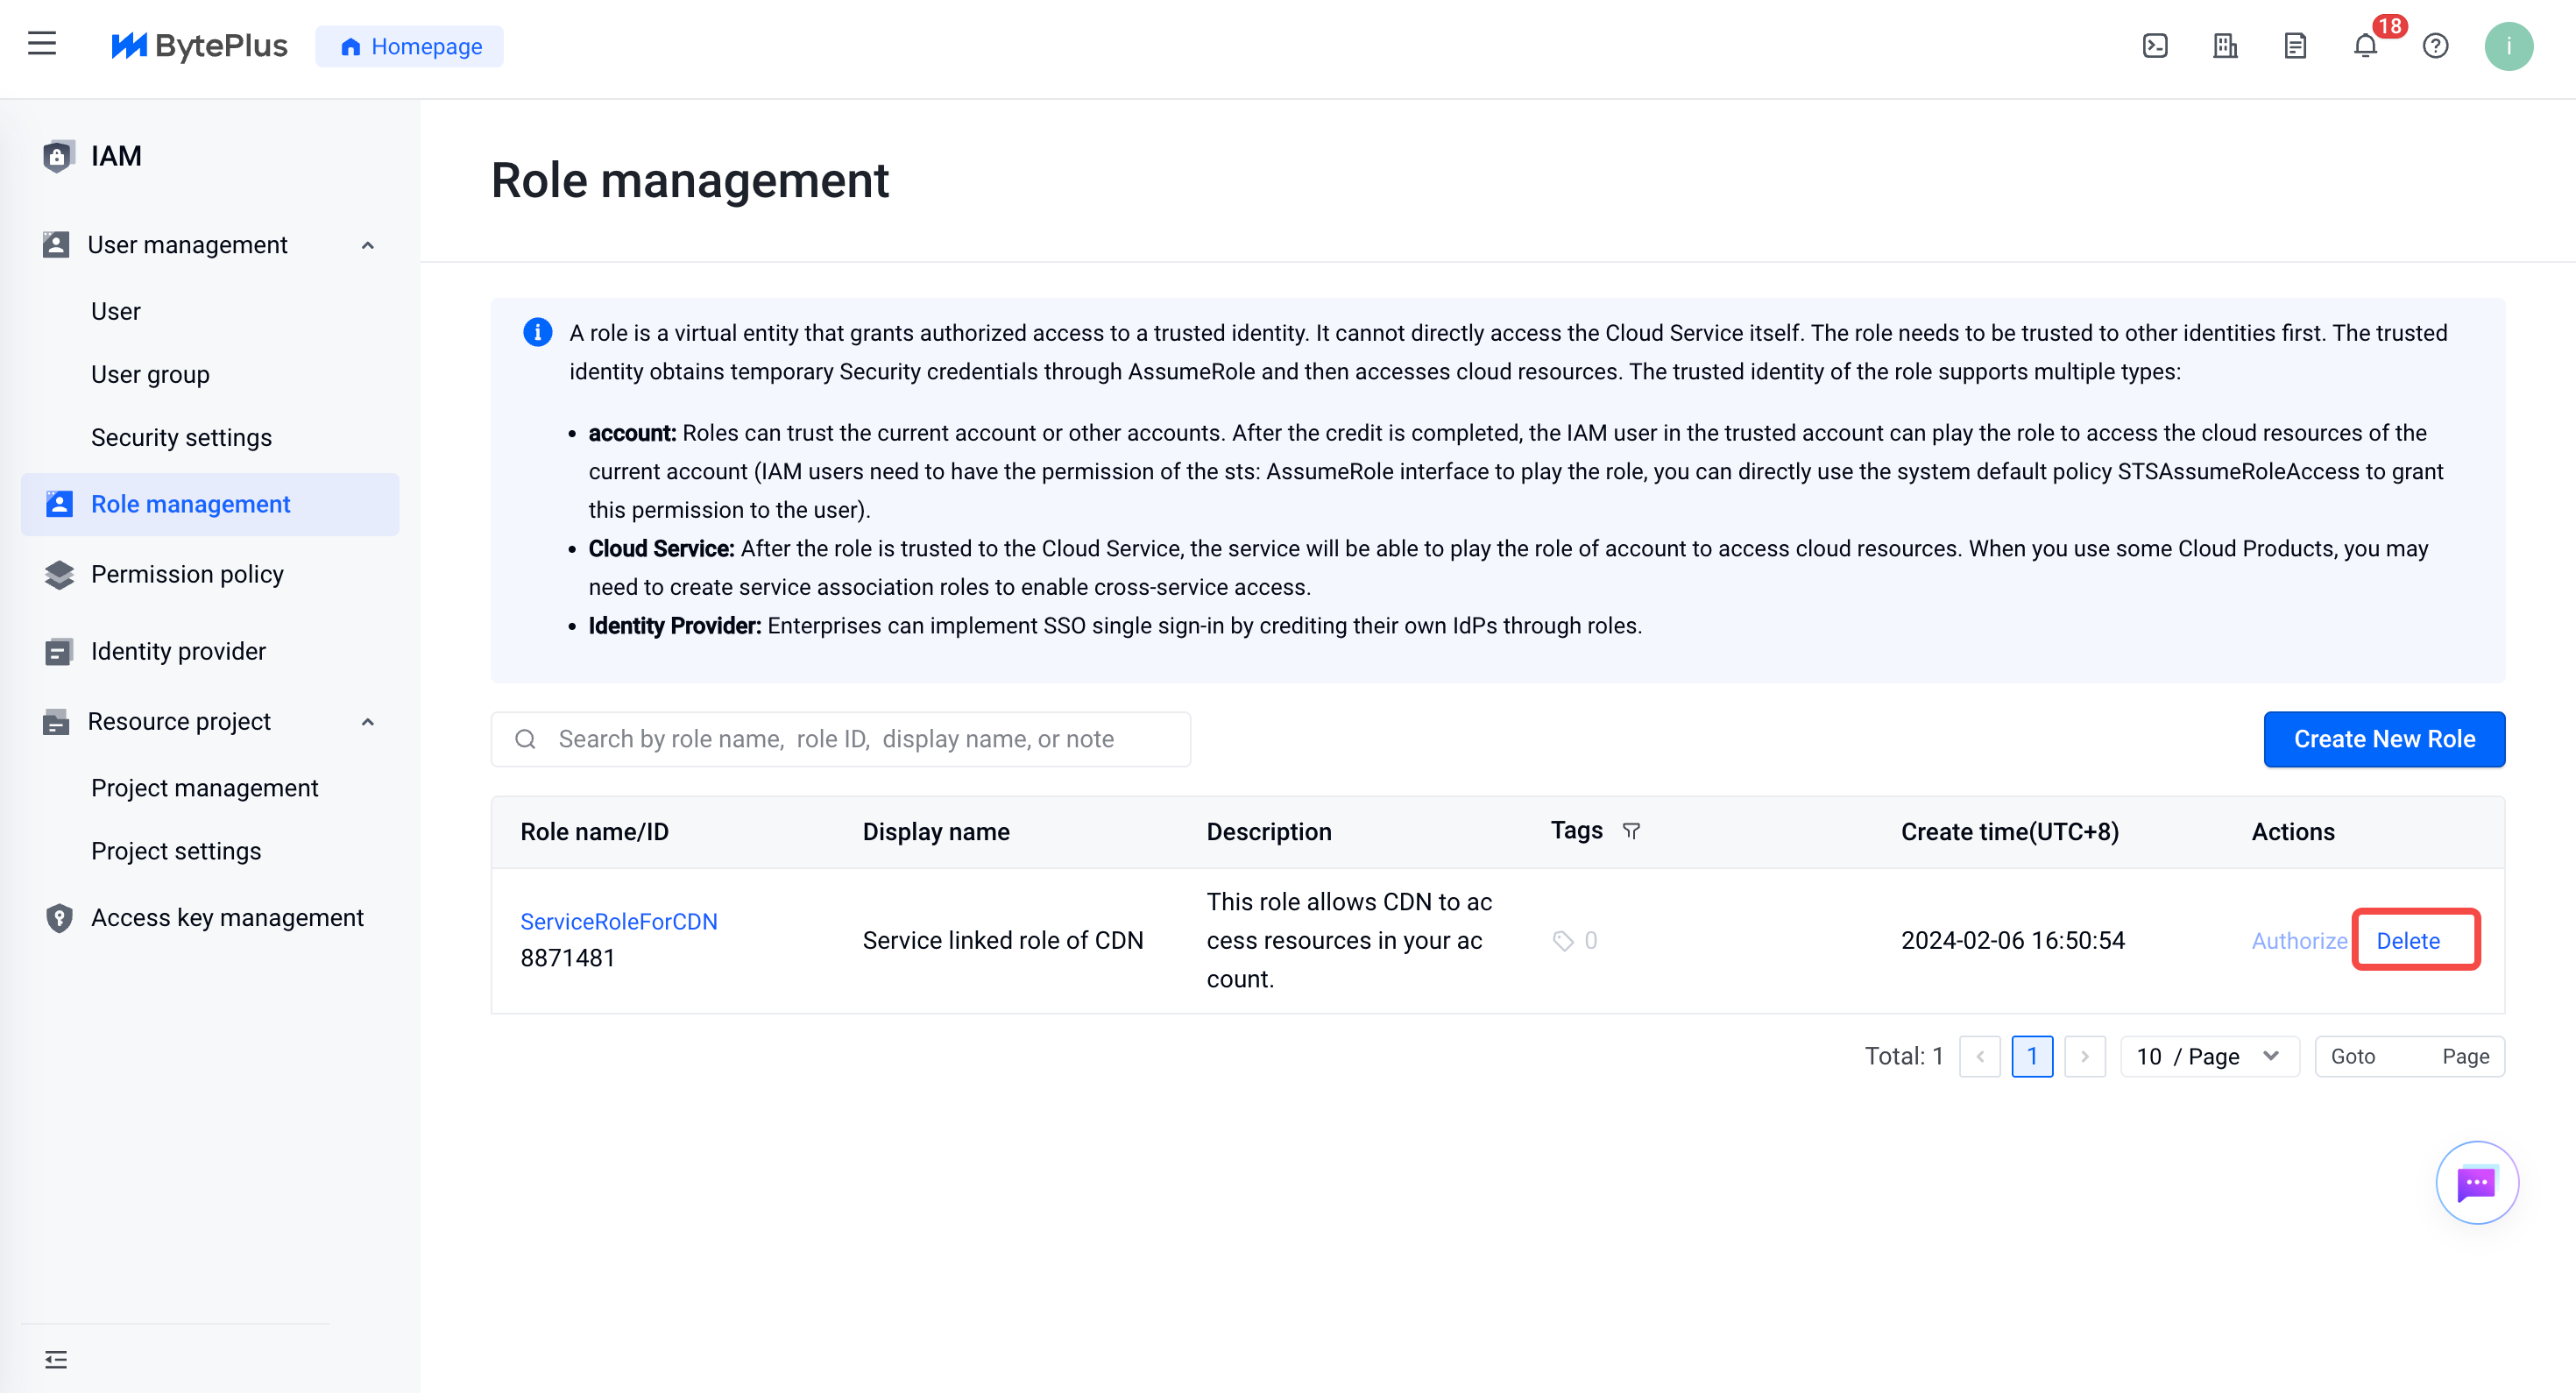Collapse the sidebar with bottom icon

[x=56, y=1359]
